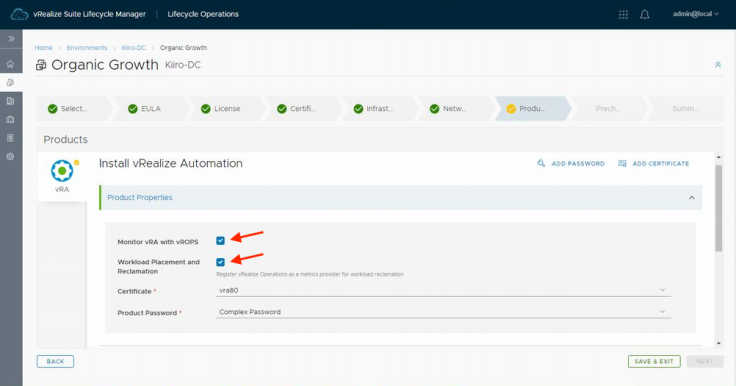Click the Product Properties heading text
Viewport: 736px width, 386px height.
140,198
